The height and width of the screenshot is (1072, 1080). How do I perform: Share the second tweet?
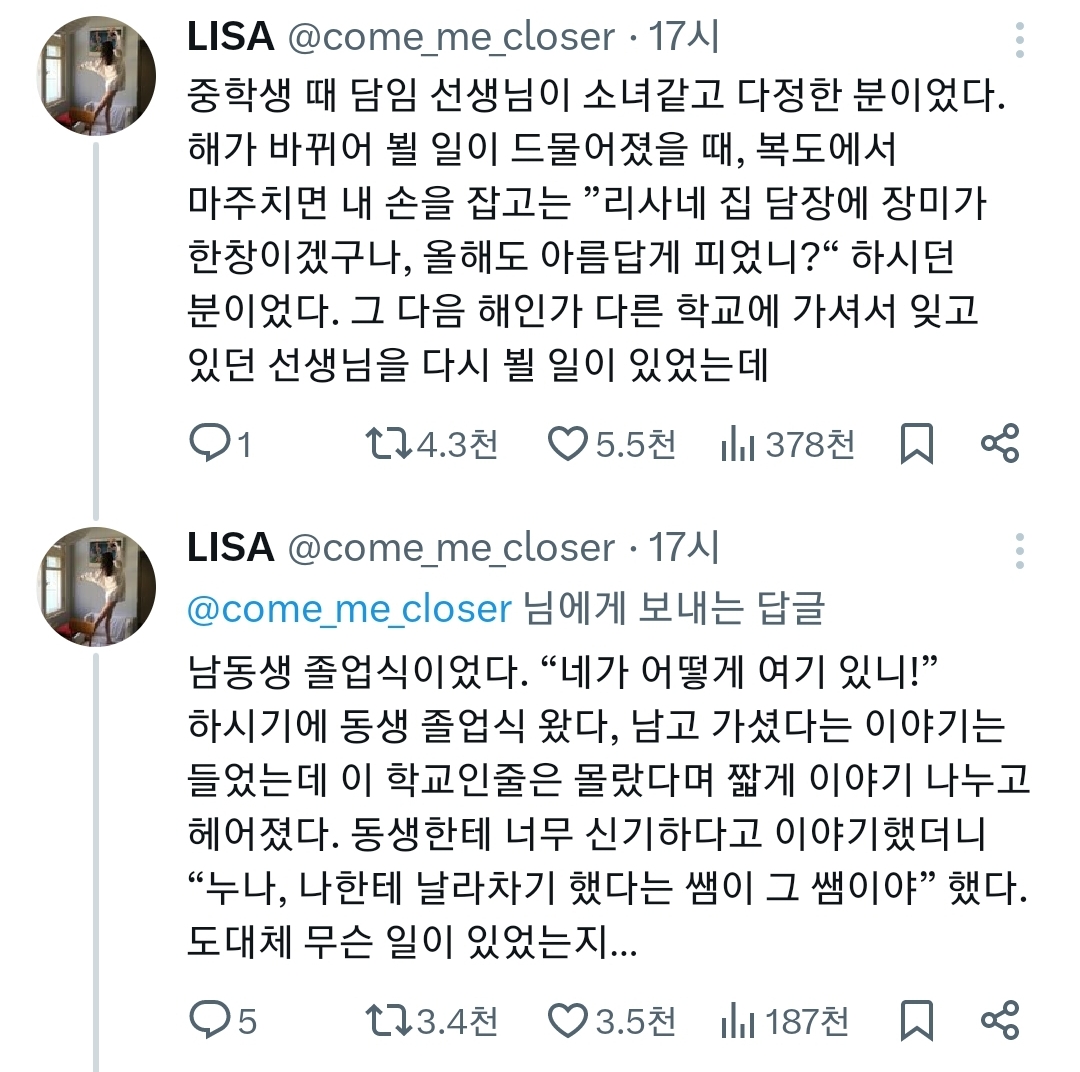coord(1000,1021)
